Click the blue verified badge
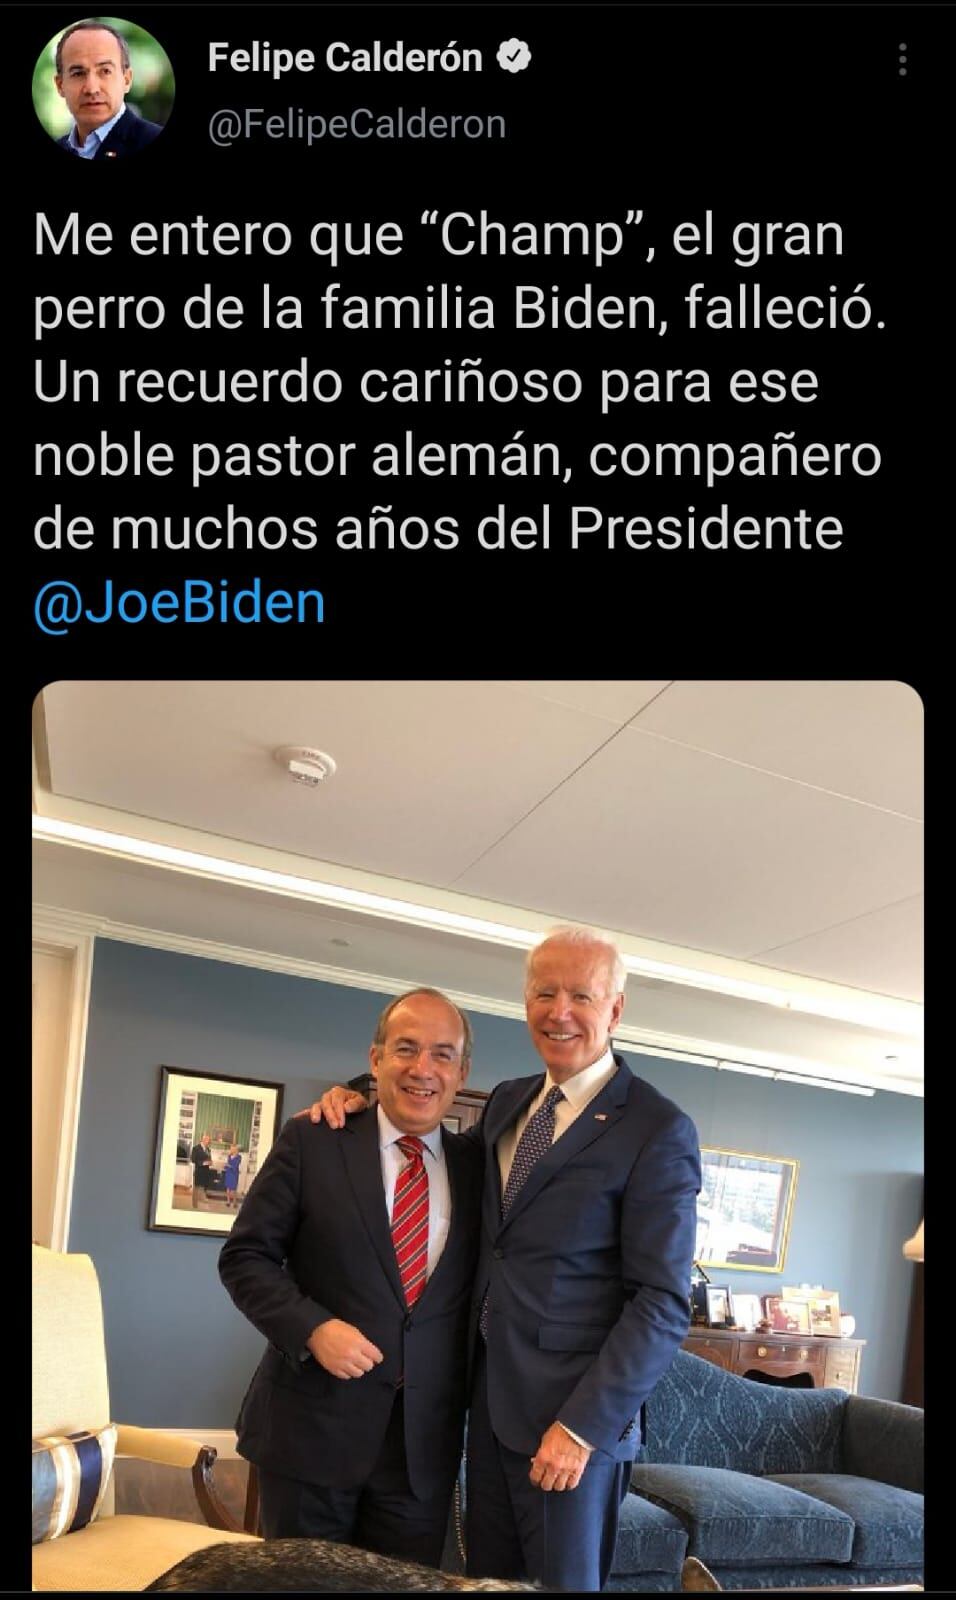Image resolution: width=956 pixels, height=1600 pixels. 513,58
